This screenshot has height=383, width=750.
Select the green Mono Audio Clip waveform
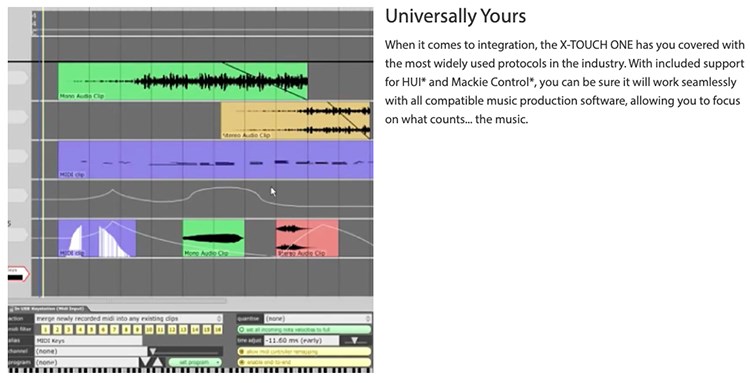183,81
